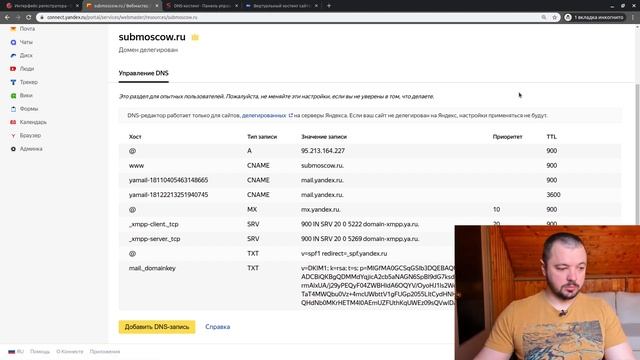The width and height of the screenshot is (640, 360).
Task: Close the Интерфейс регистратора browser tab
Action: click(x=77, y=6)
